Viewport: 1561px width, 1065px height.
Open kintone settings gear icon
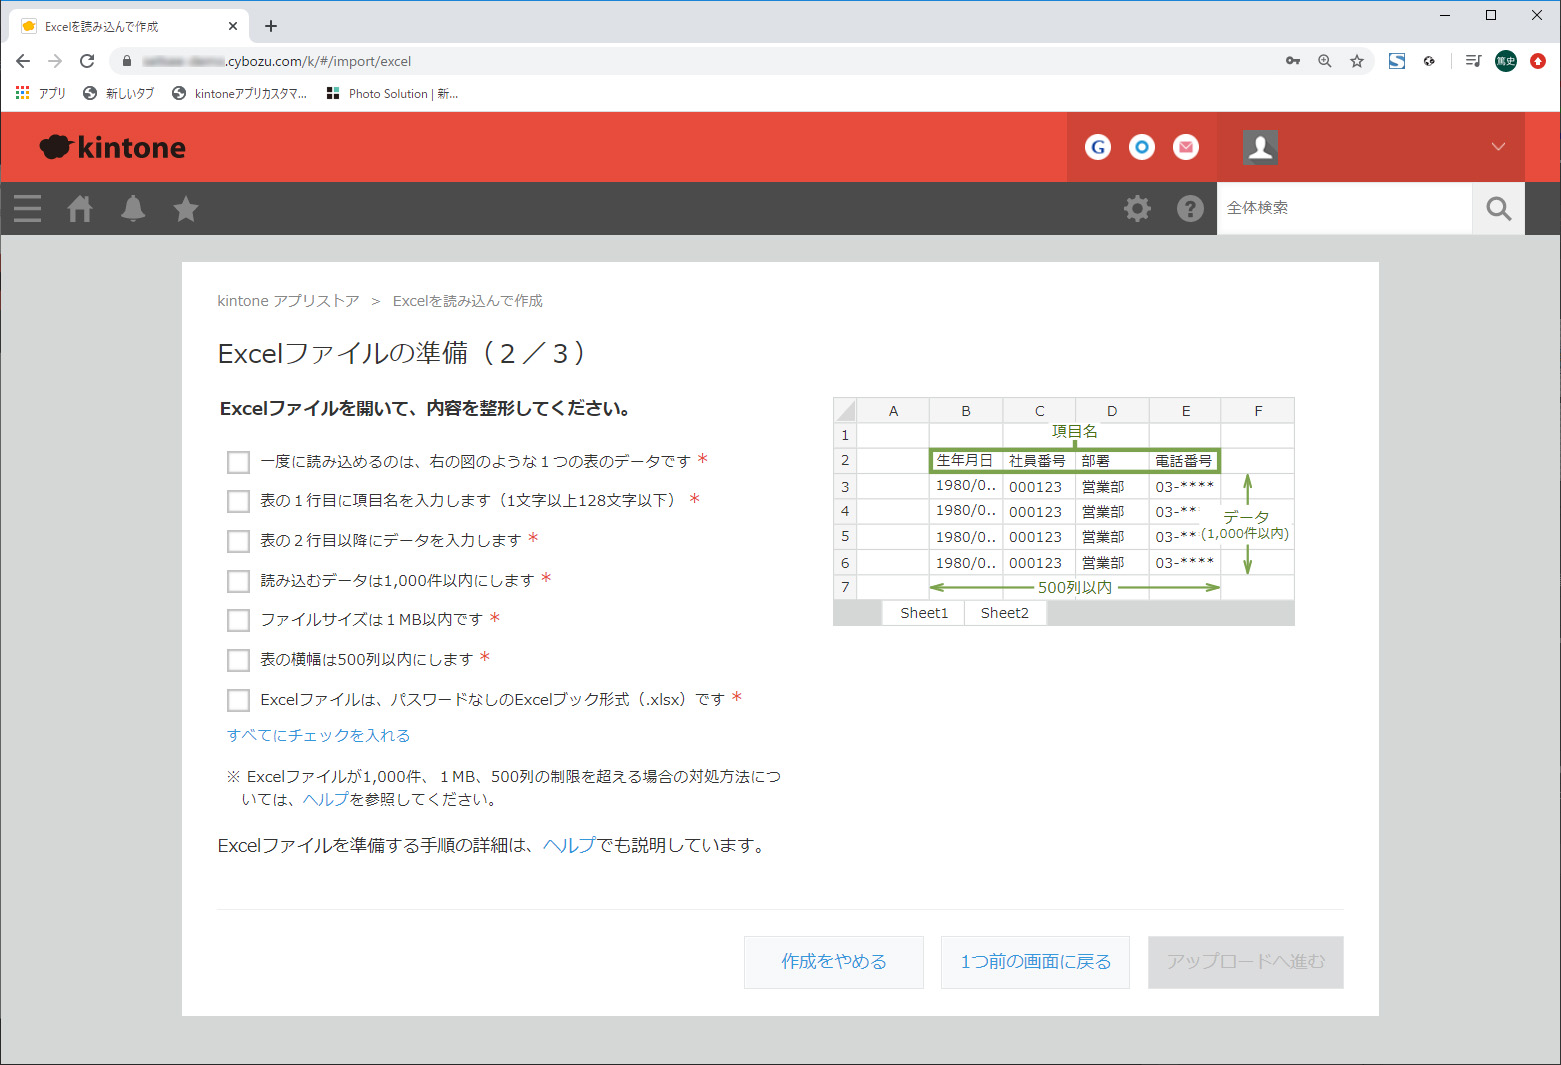tap(1137, 208)
